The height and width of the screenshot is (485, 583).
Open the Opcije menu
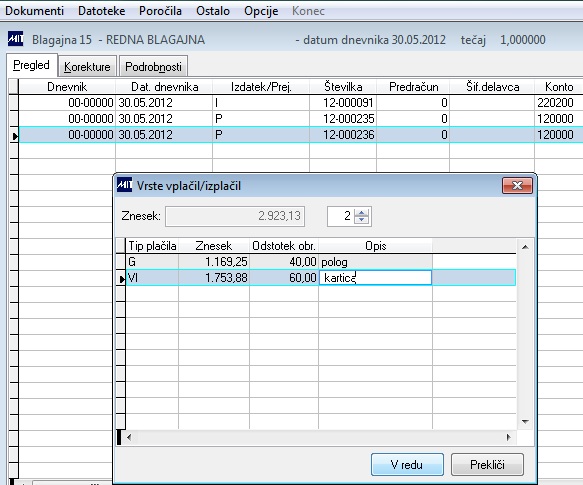point(261,11)
